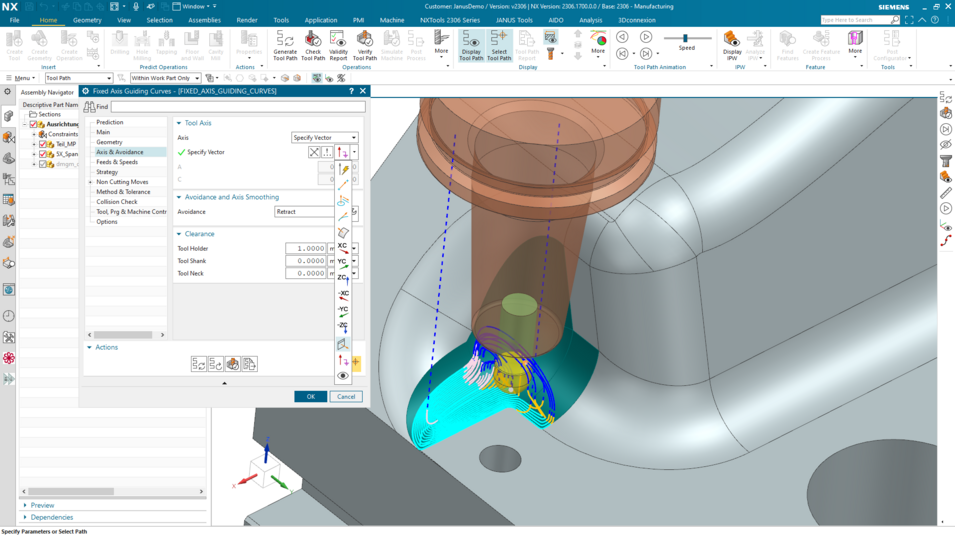This screenshot has width=955, height=537.
Task: Open Within Work Part Only dropdown
Action: [x=165, y=78]
